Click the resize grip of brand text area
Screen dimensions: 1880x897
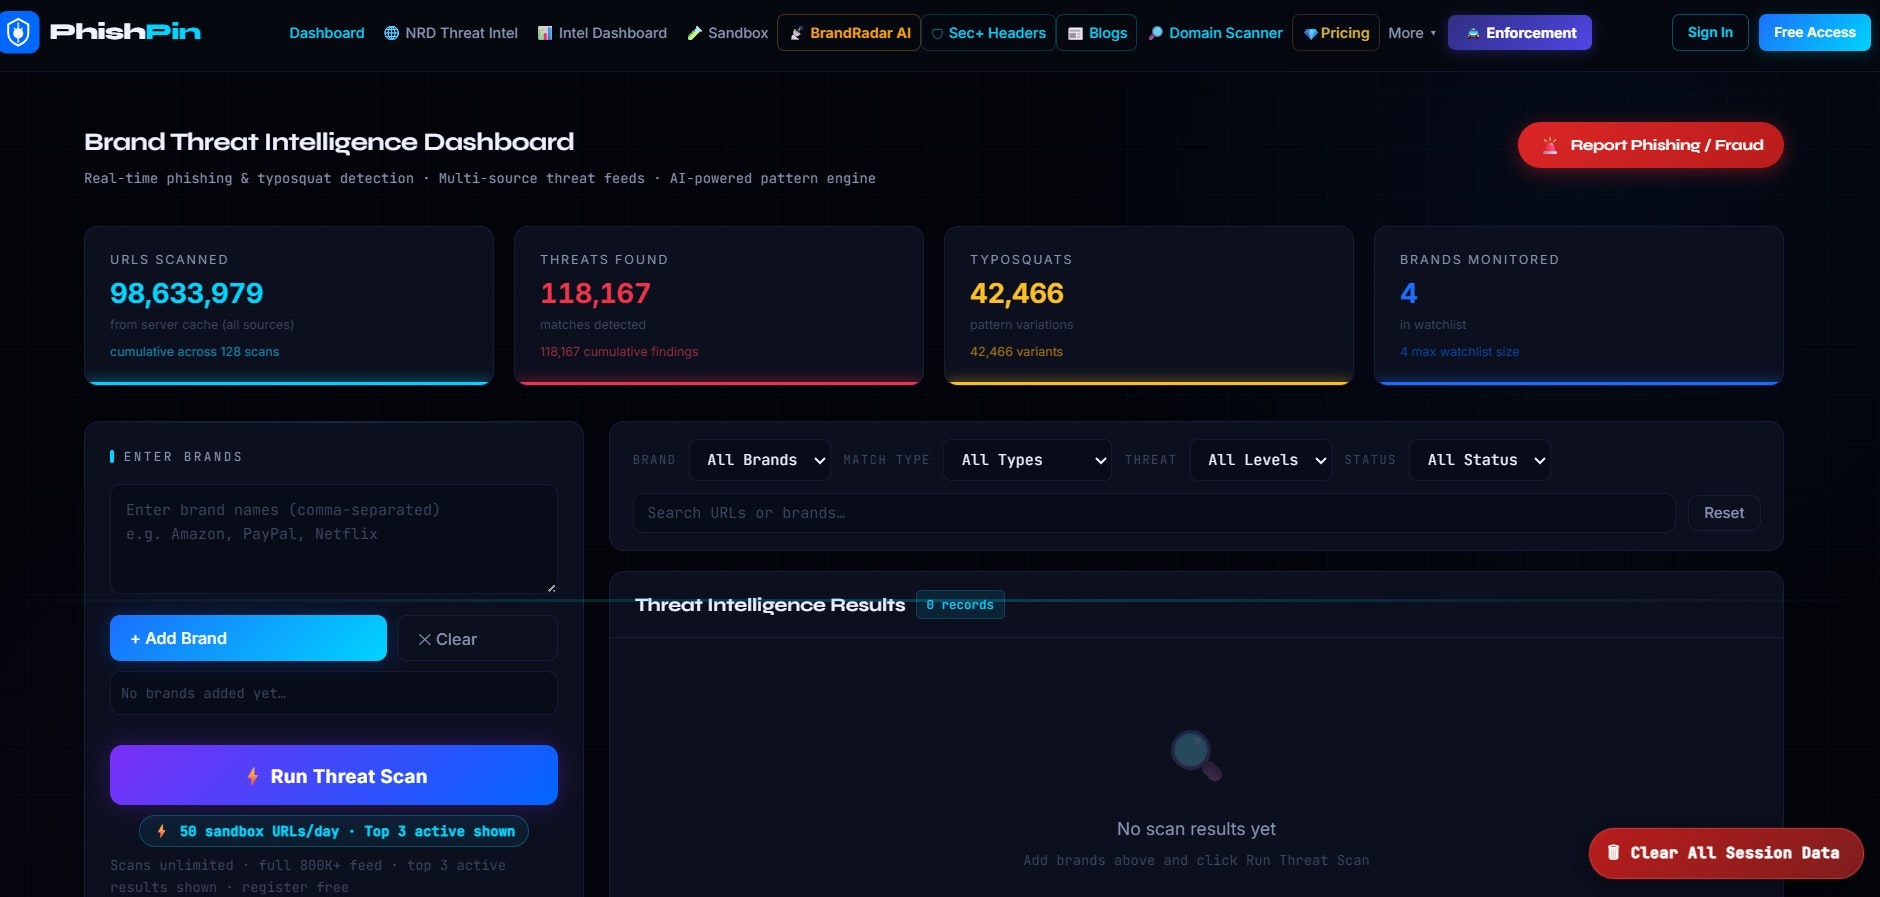[x=551, y=588]
